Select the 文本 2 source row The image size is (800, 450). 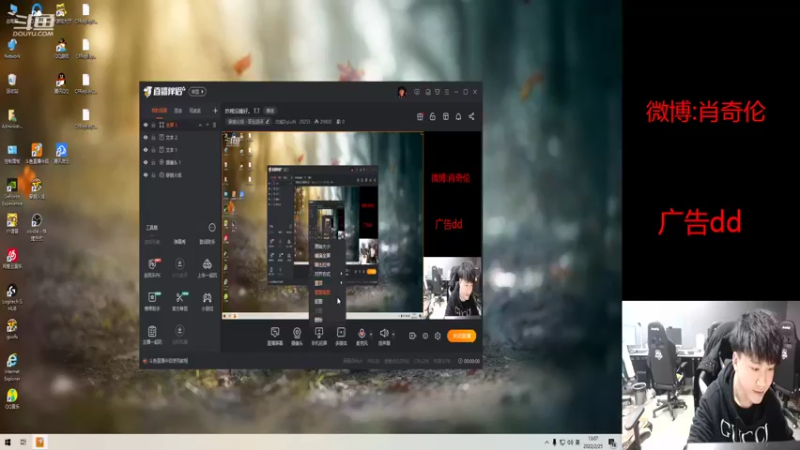pyautogui.click(x=180, y=137)
